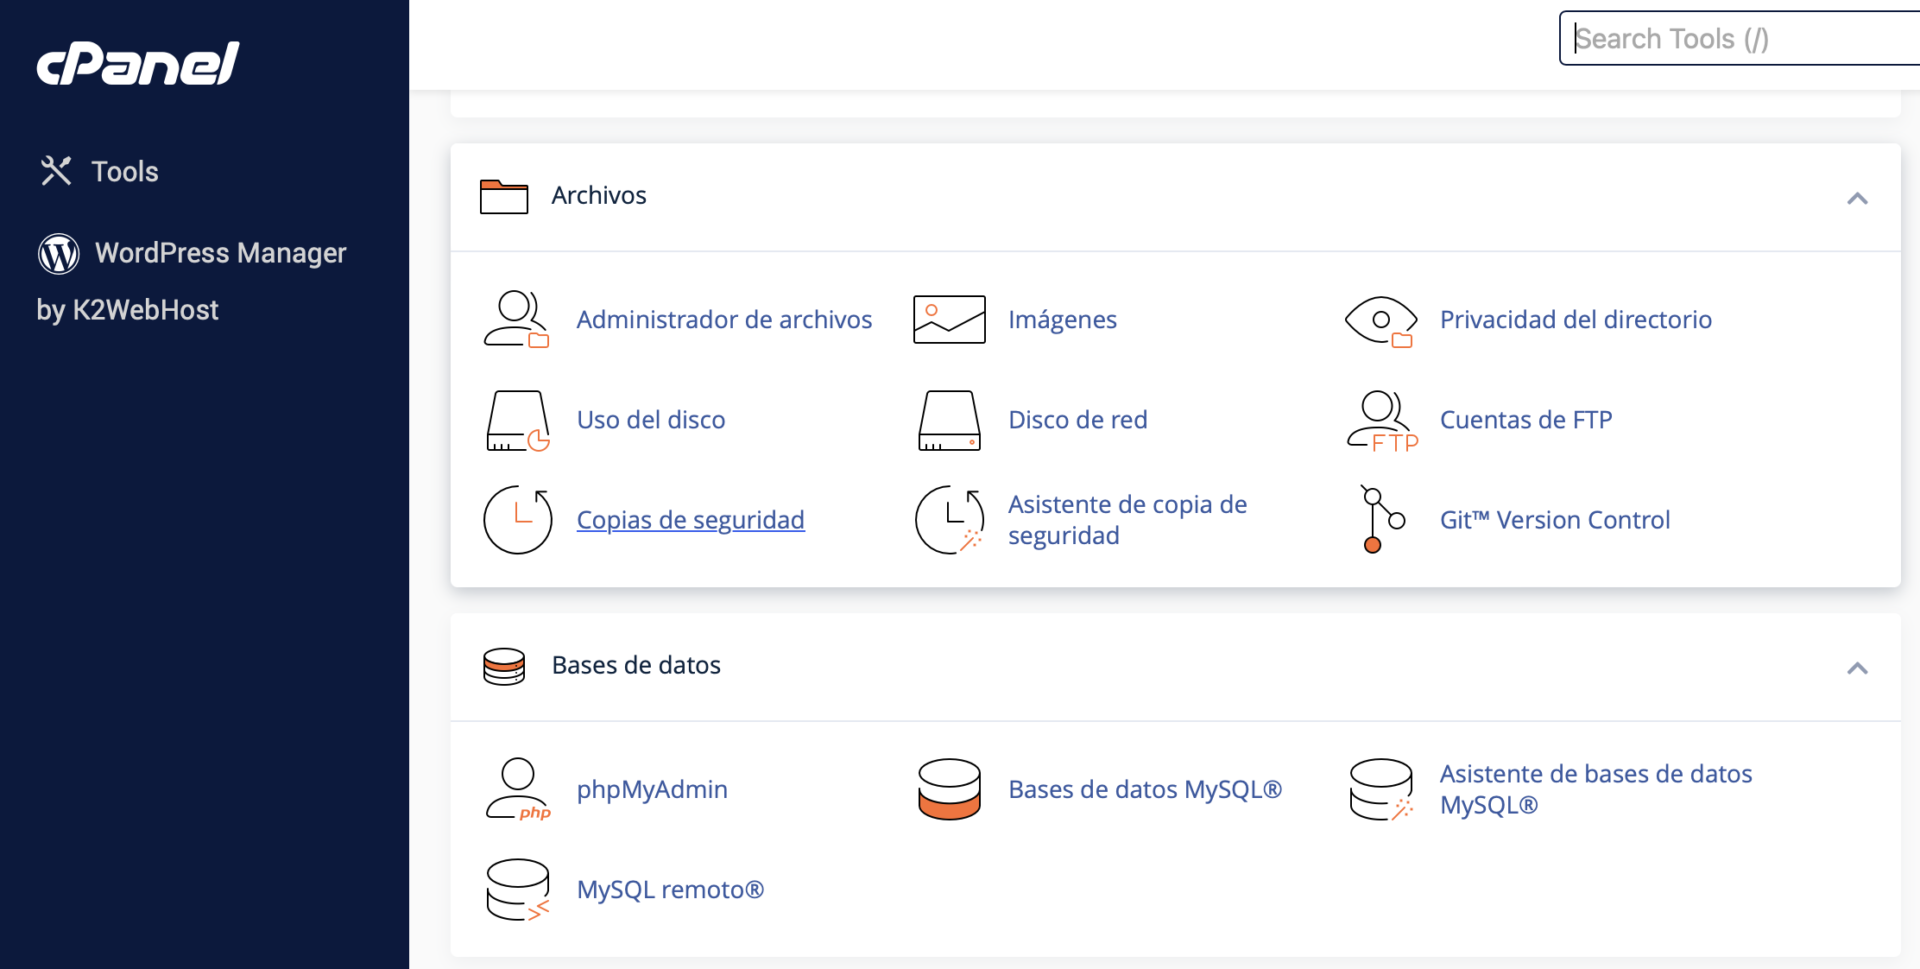The image size is (1920, 969).
Task: Click the WordPress logo icon in sidebar
Action: click(x=59, y=253)
